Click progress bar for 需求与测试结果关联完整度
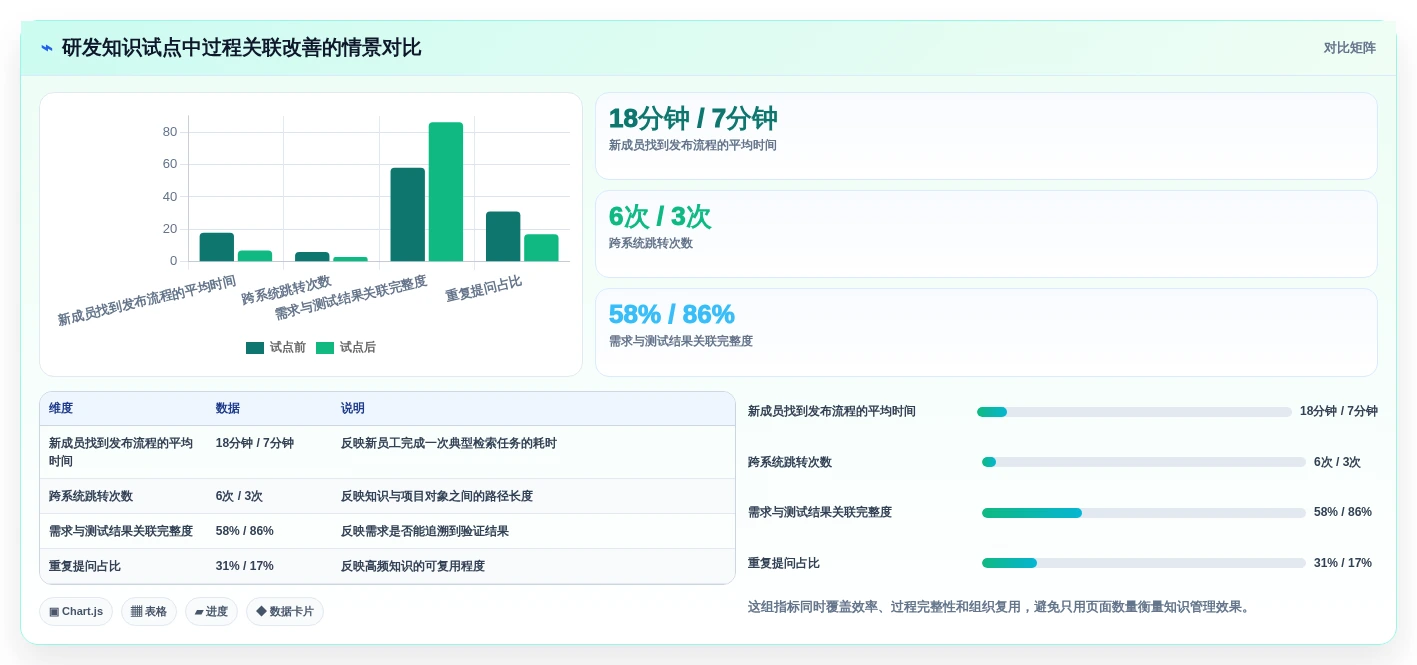This screenshot has width=1417, height=665. 1144,513
